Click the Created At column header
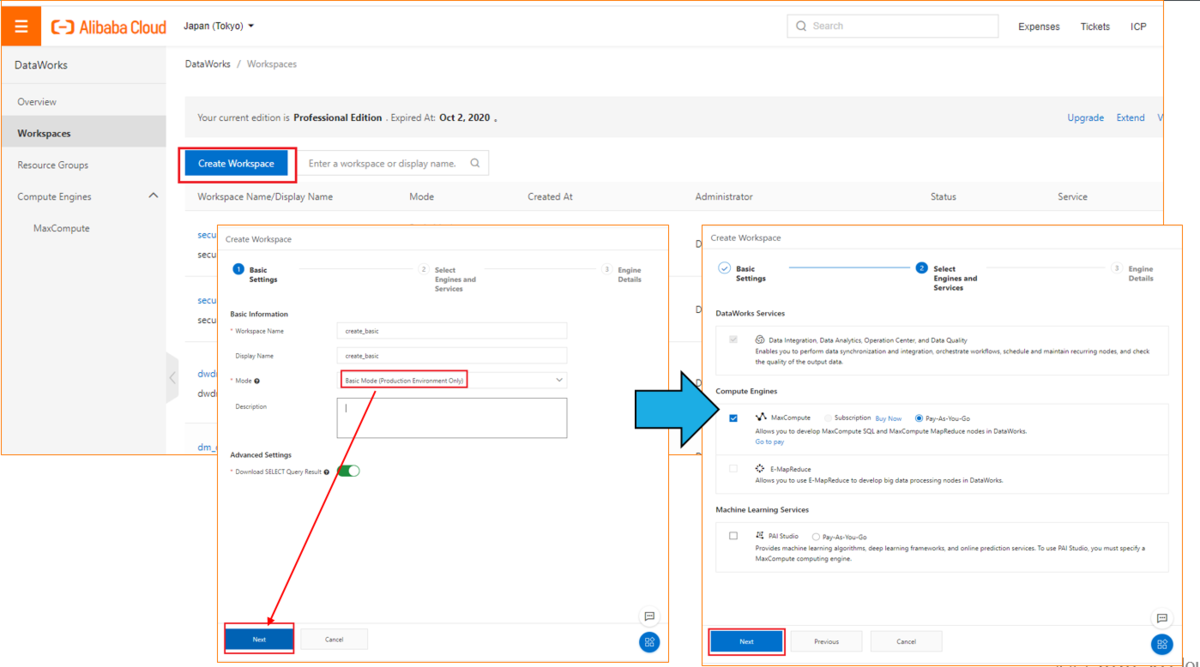This screenshot has width=1200, height=667. click(x=550, y=197)
